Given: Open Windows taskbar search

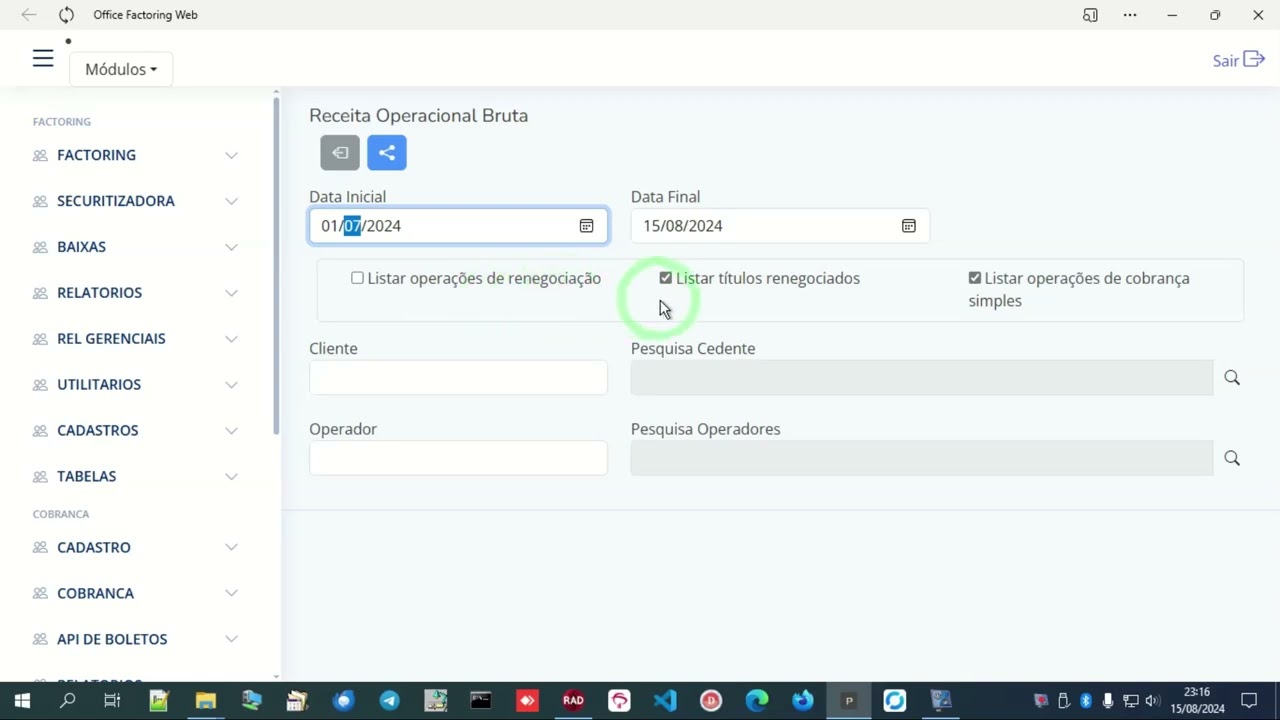Looking at the screenshot, I should 68,701.
